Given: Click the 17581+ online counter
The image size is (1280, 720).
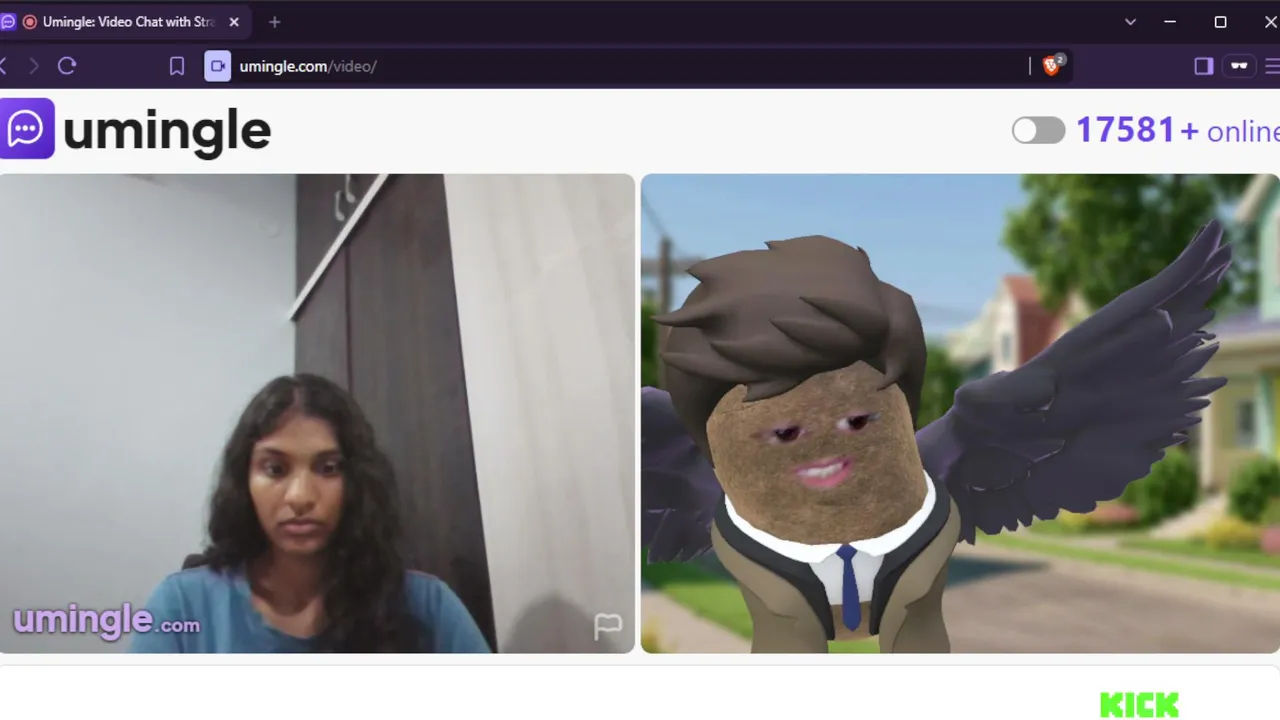Looking at the screenshot, I should [x=1177, y=131].
